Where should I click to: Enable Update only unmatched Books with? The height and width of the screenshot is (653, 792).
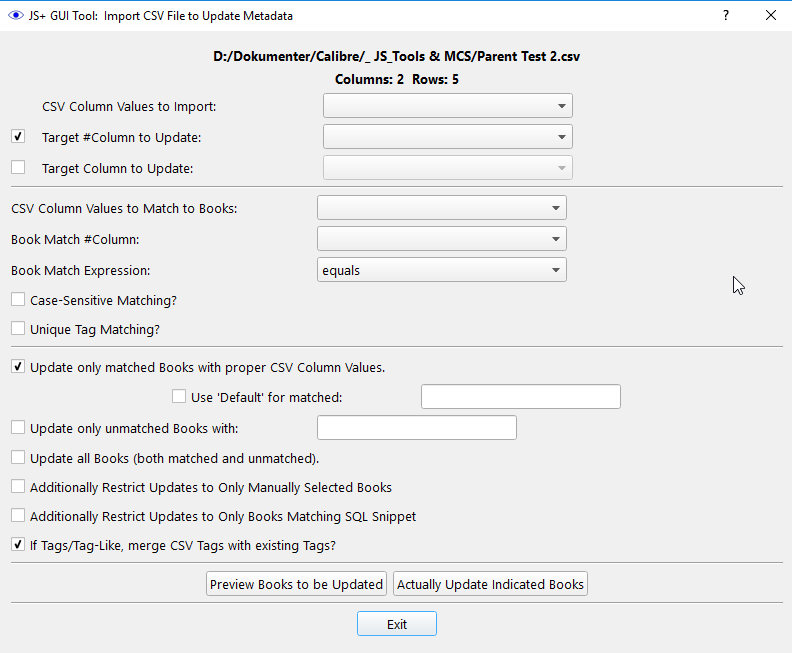tap(18, 428)
